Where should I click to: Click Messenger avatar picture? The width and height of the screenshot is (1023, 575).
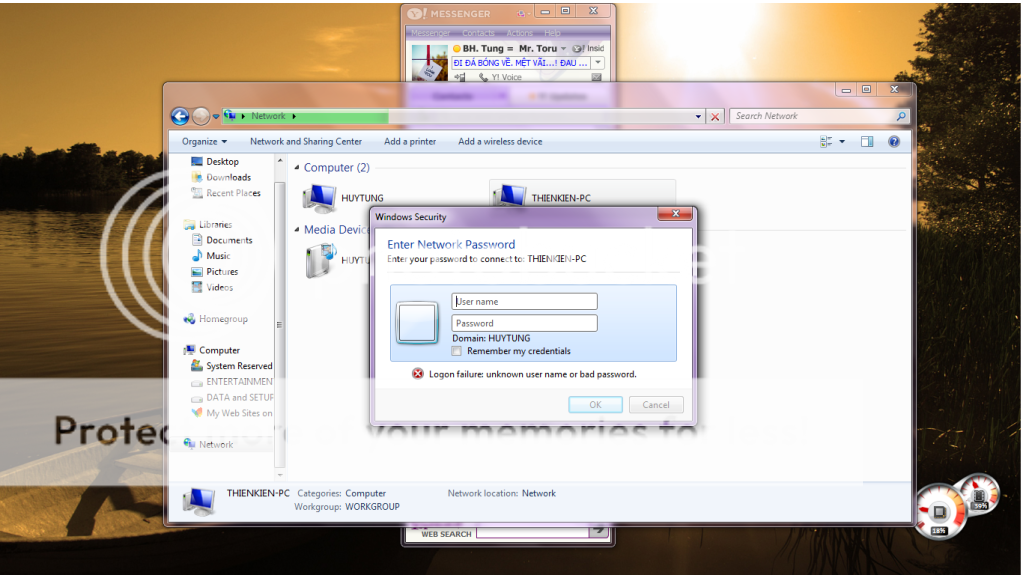(x=429, y=63)
